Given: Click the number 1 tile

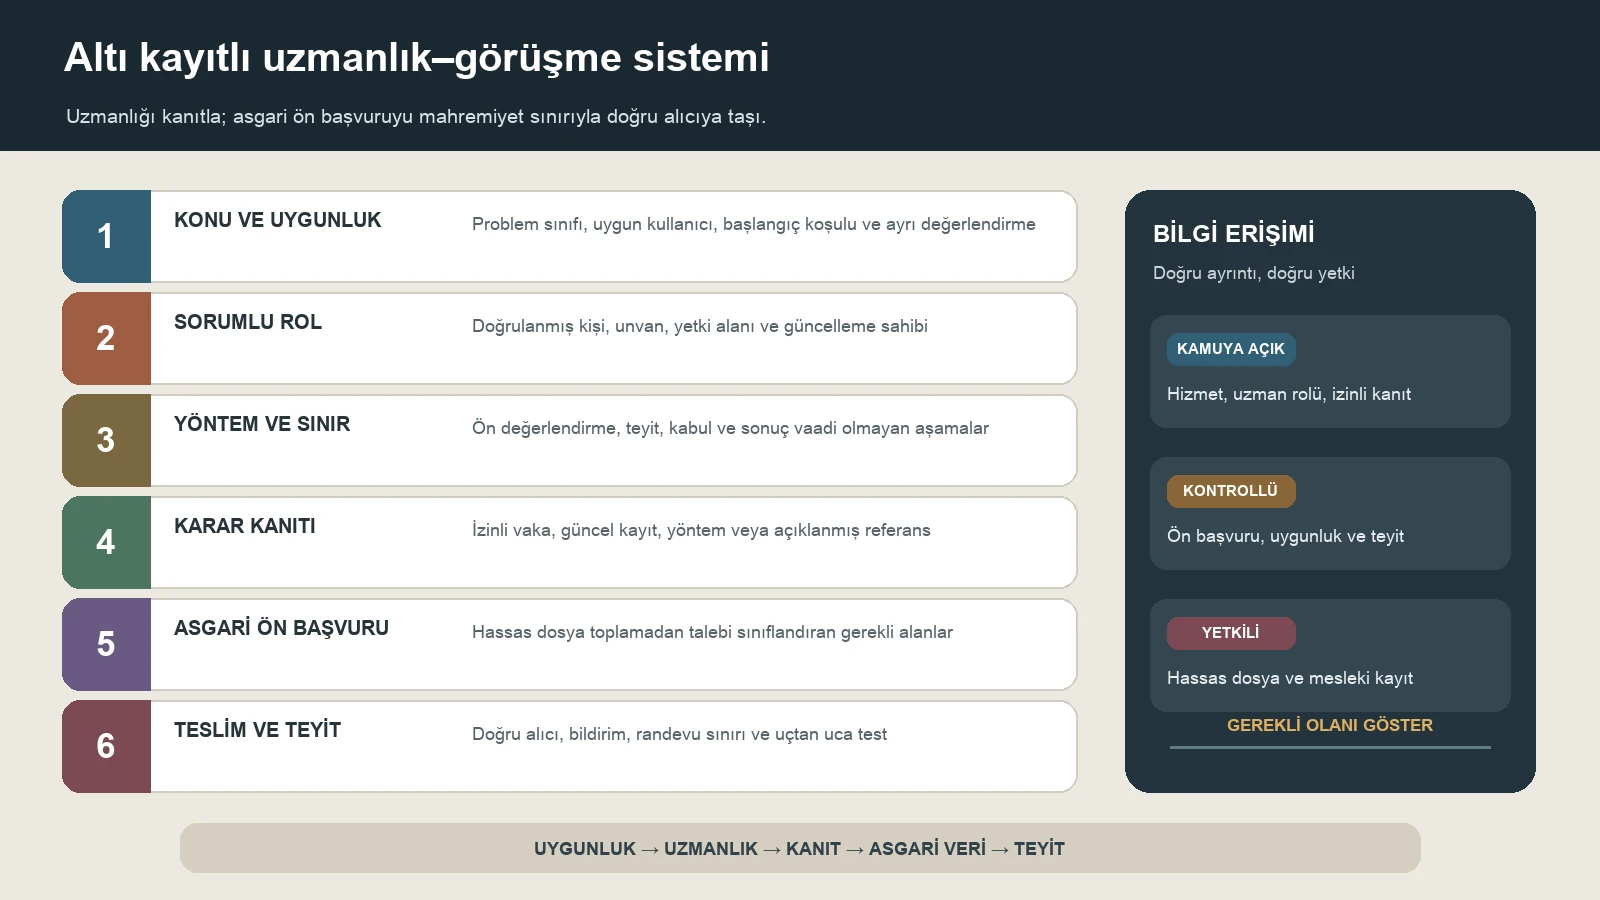Looking at the screenshot, I should 106,236.
